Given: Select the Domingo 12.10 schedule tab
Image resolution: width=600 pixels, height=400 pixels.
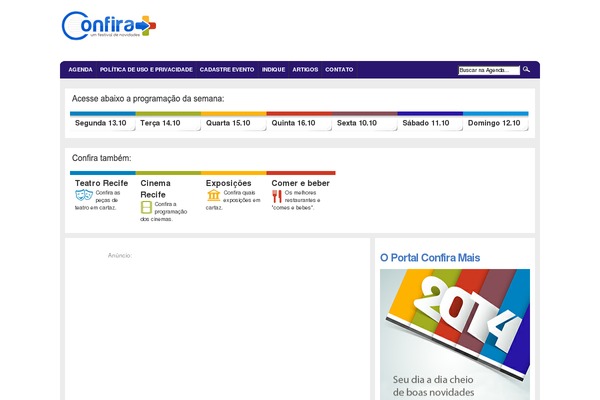Looking at the screenshot, I should 496,123.
